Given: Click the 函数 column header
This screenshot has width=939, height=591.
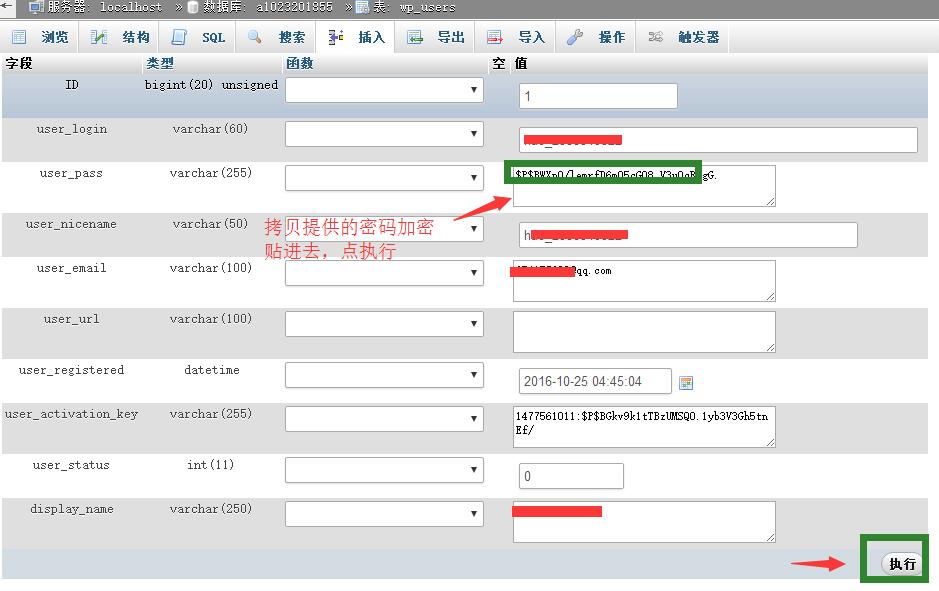Looking at the screenshot, I should pos(299,63).
